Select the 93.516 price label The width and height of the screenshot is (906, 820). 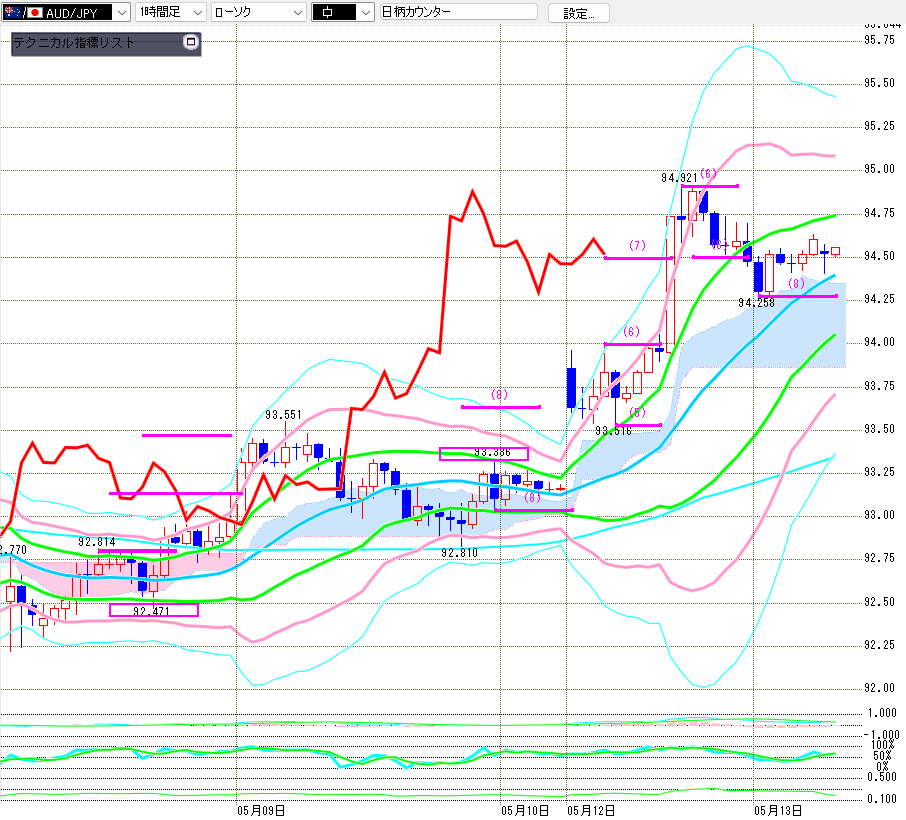(613, 431)
